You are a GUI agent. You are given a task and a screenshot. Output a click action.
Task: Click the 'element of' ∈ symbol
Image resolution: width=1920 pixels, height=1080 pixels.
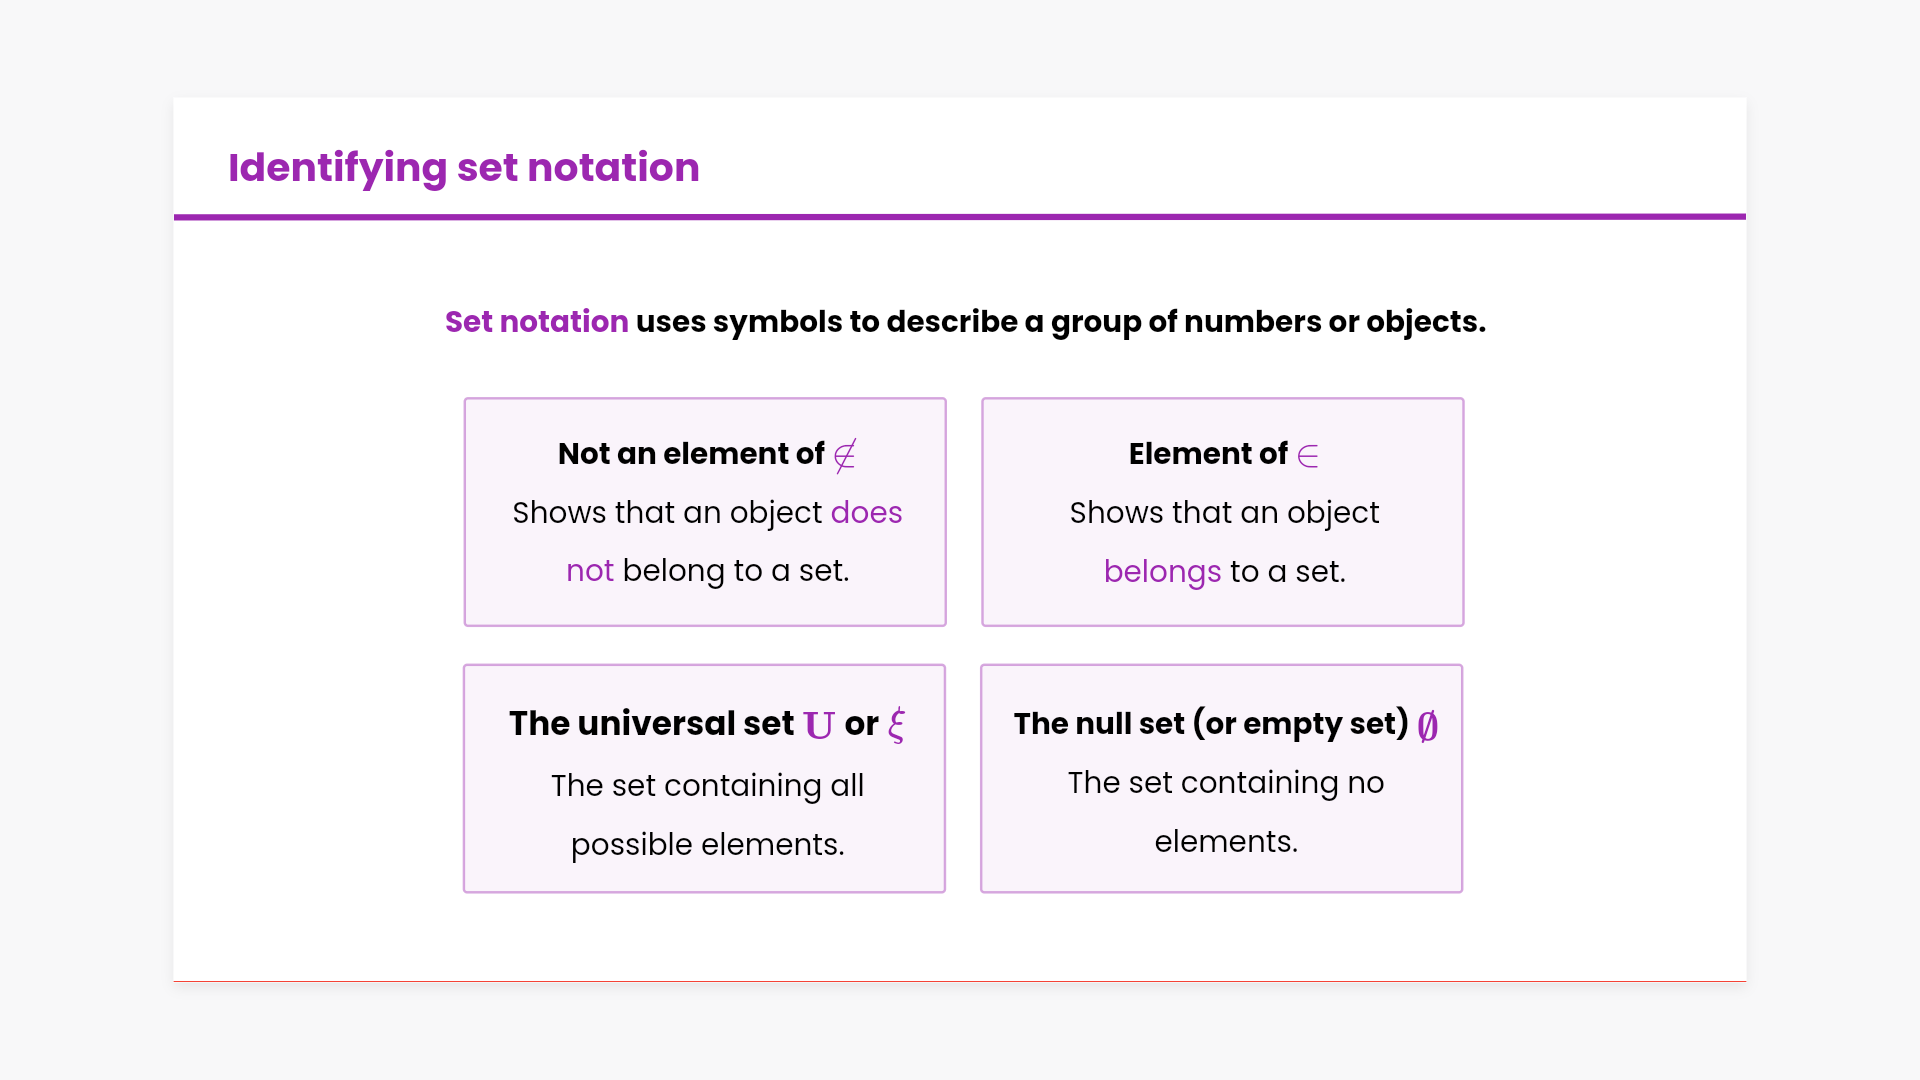click(1308, 456)
